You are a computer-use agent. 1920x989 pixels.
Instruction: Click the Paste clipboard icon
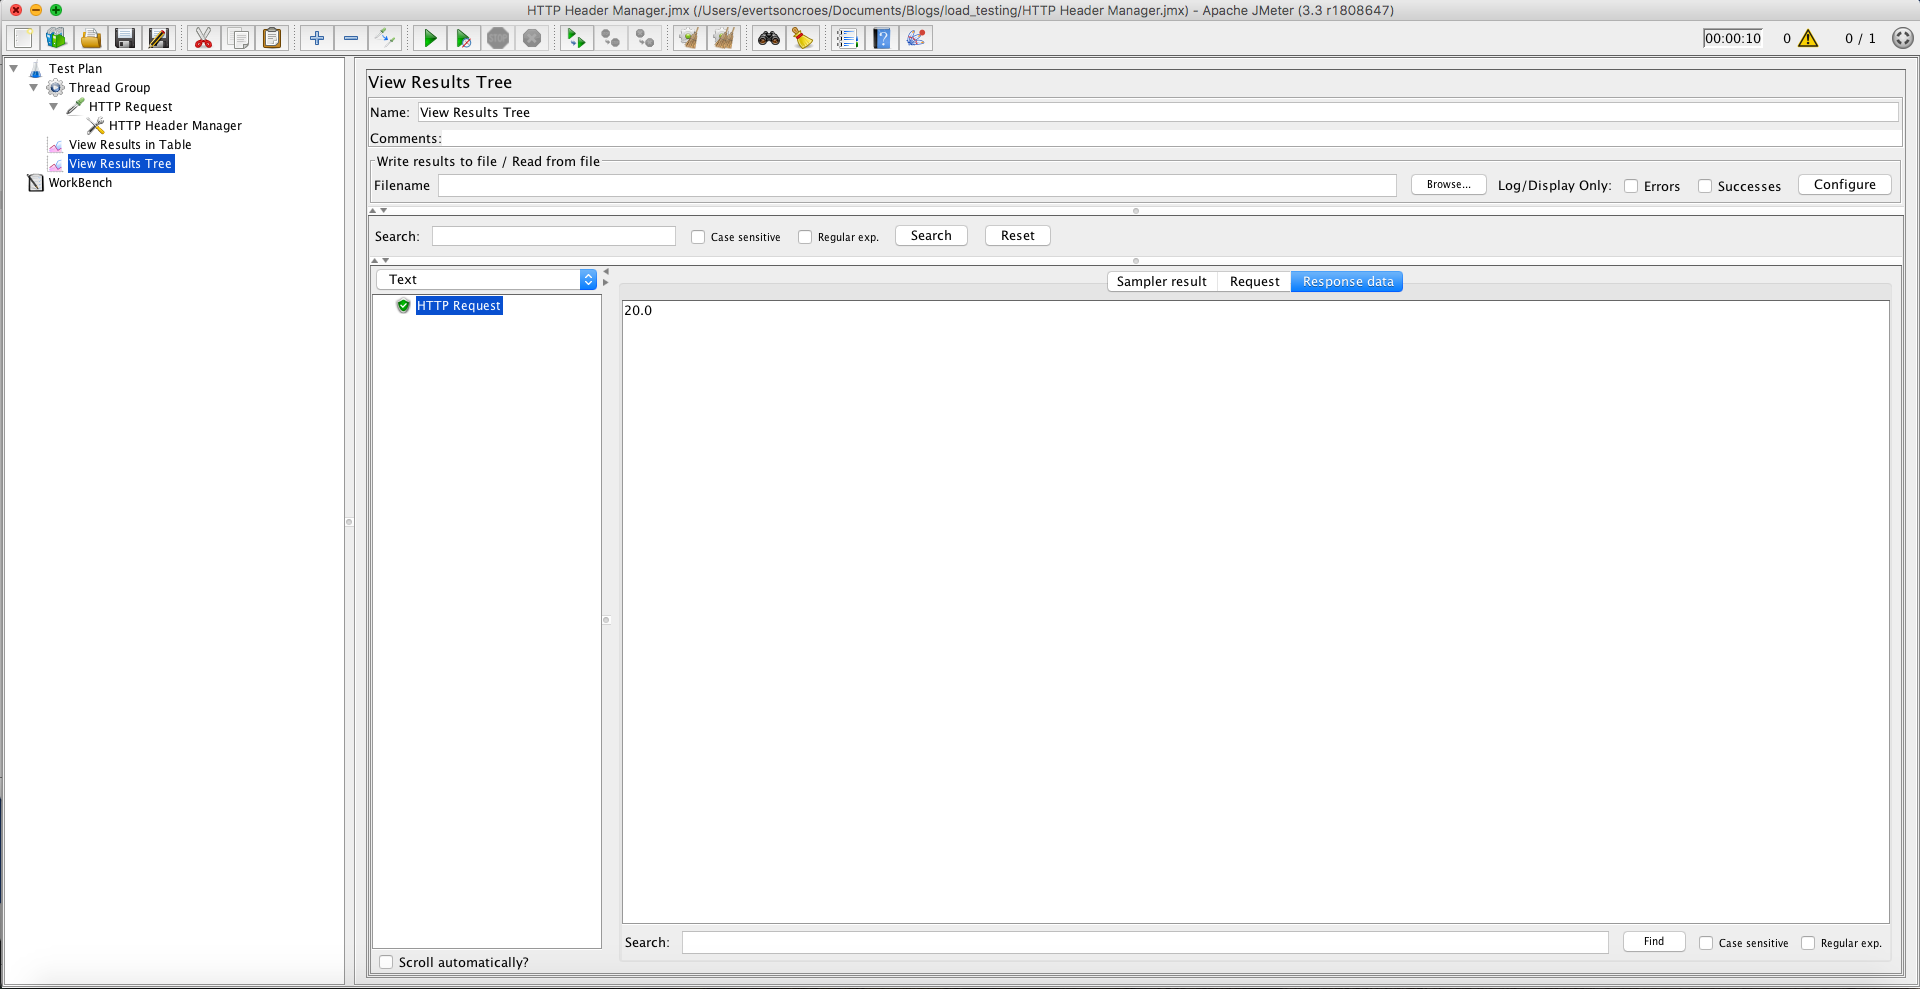pyautogui.click(x=272, y=38)
